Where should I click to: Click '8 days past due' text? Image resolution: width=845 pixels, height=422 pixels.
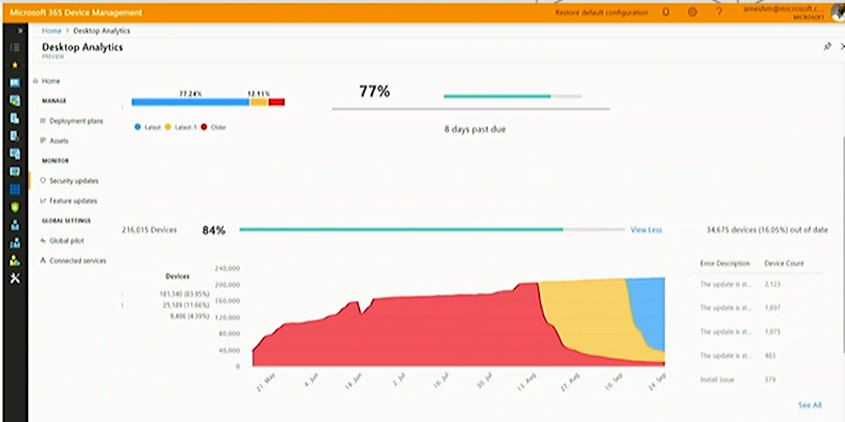tap(475, 129)
